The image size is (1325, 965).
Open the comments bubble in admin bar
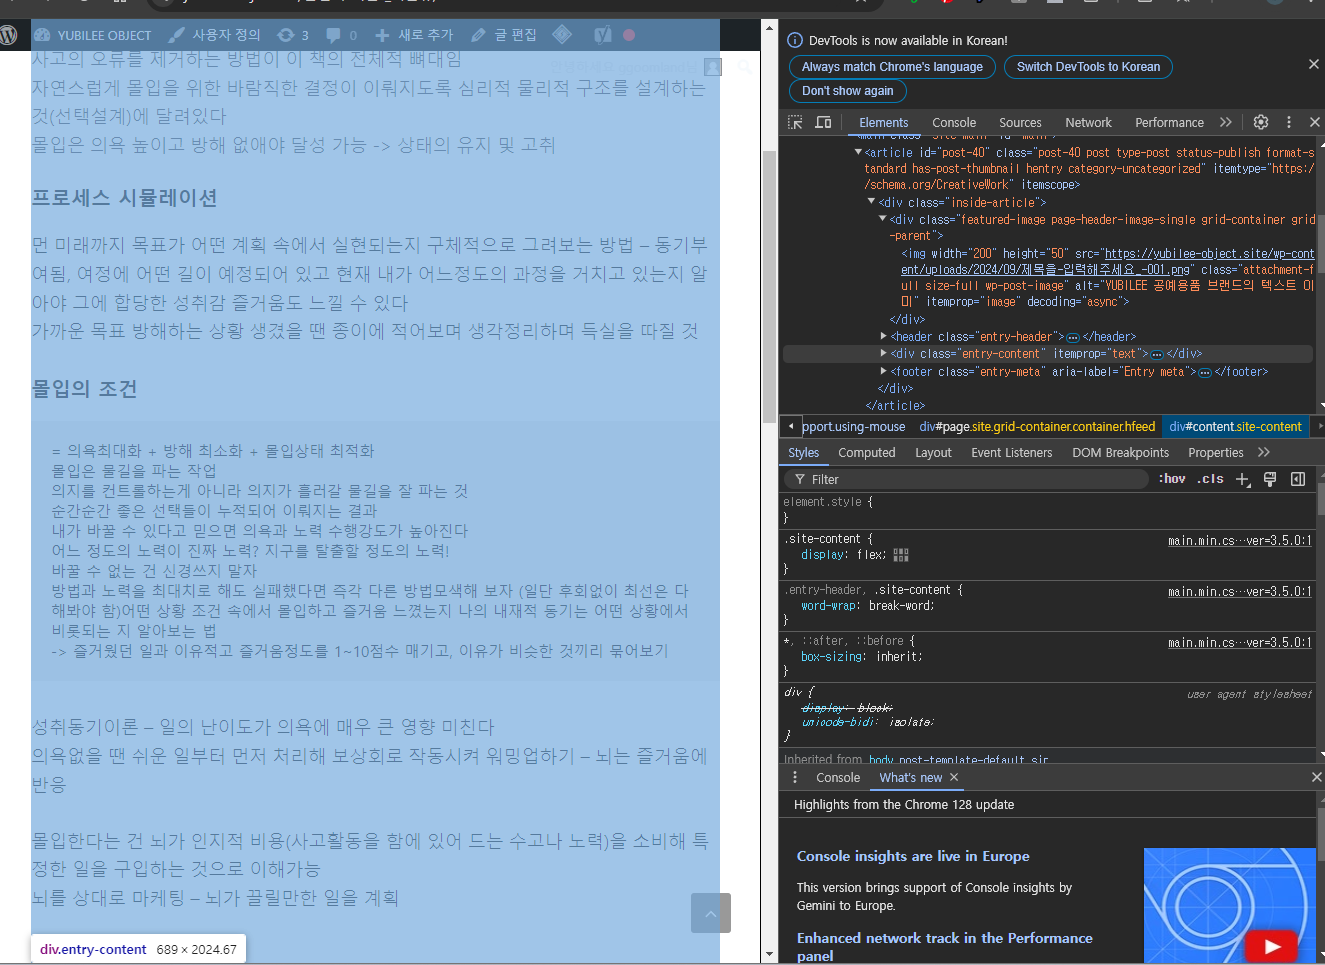(341, 35)
